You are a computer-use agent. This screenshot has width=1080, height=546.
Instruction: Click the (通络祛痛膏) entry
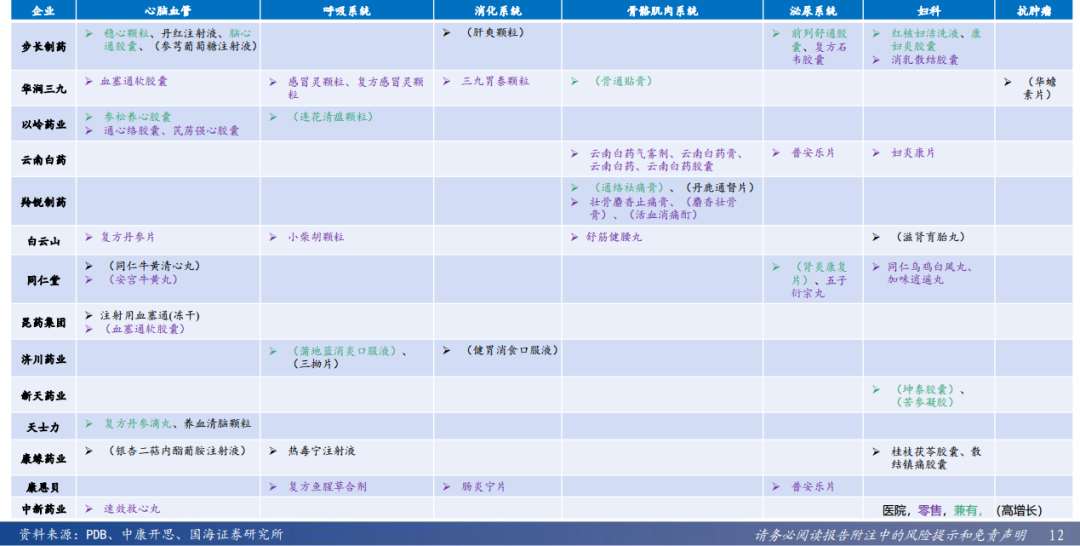[x=630, y=188]
